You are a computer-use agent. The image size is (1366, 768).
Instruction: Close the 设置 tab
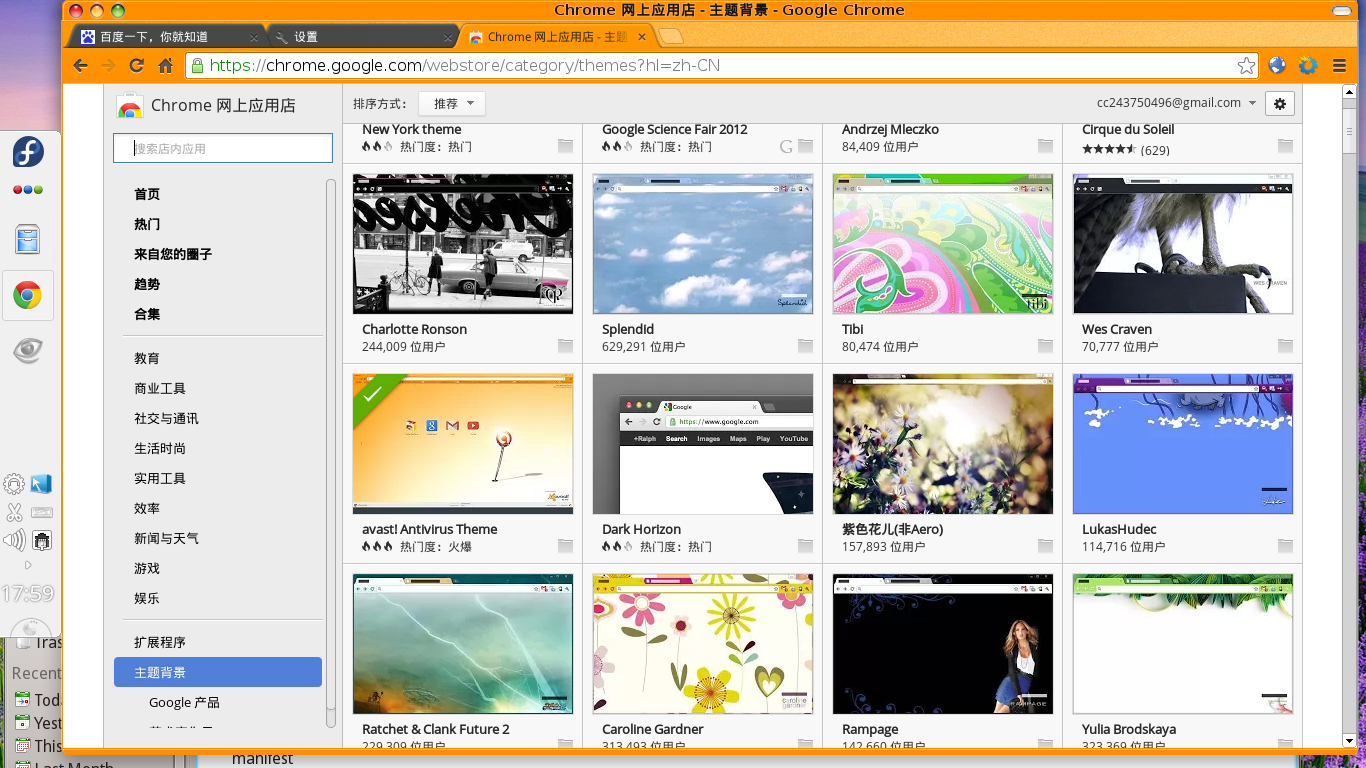[447, 37]
